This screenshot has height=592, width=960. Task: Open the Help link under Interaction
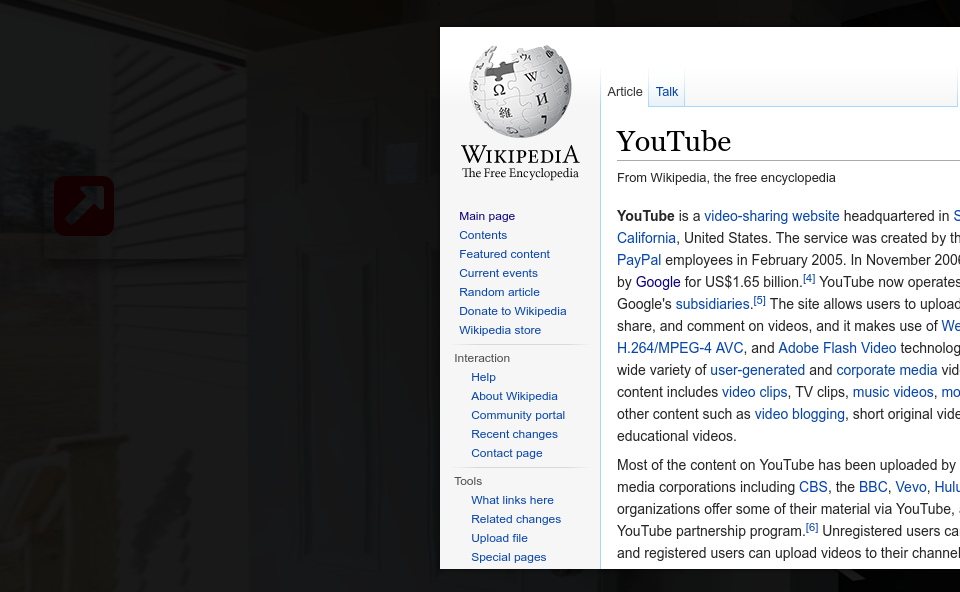(483, 377)
